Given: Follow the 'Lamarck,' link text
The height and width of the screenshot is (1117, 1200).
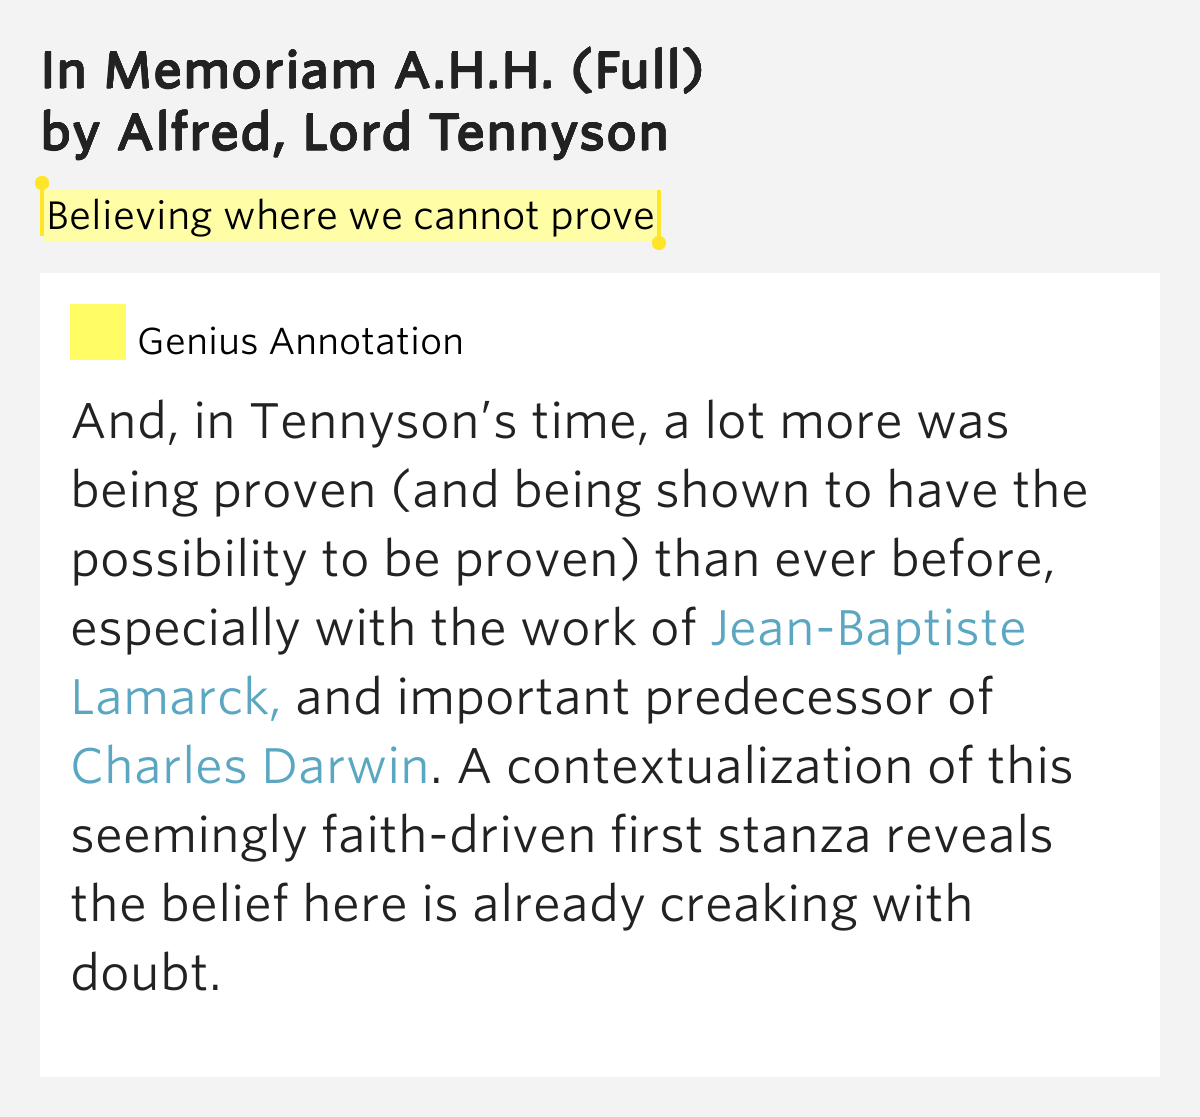Looking at the screenshot, I should click(175, 697).
